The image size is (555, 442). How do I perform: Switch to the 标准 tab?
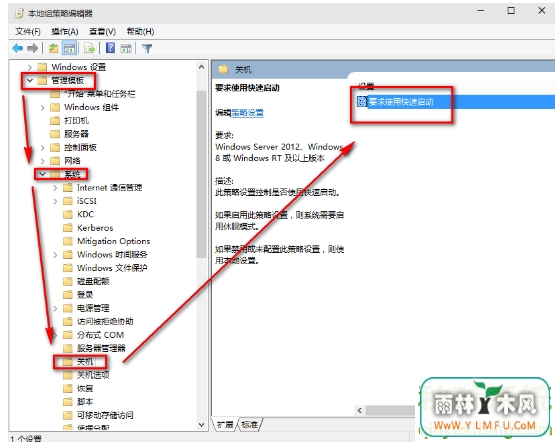pos(249,424)
